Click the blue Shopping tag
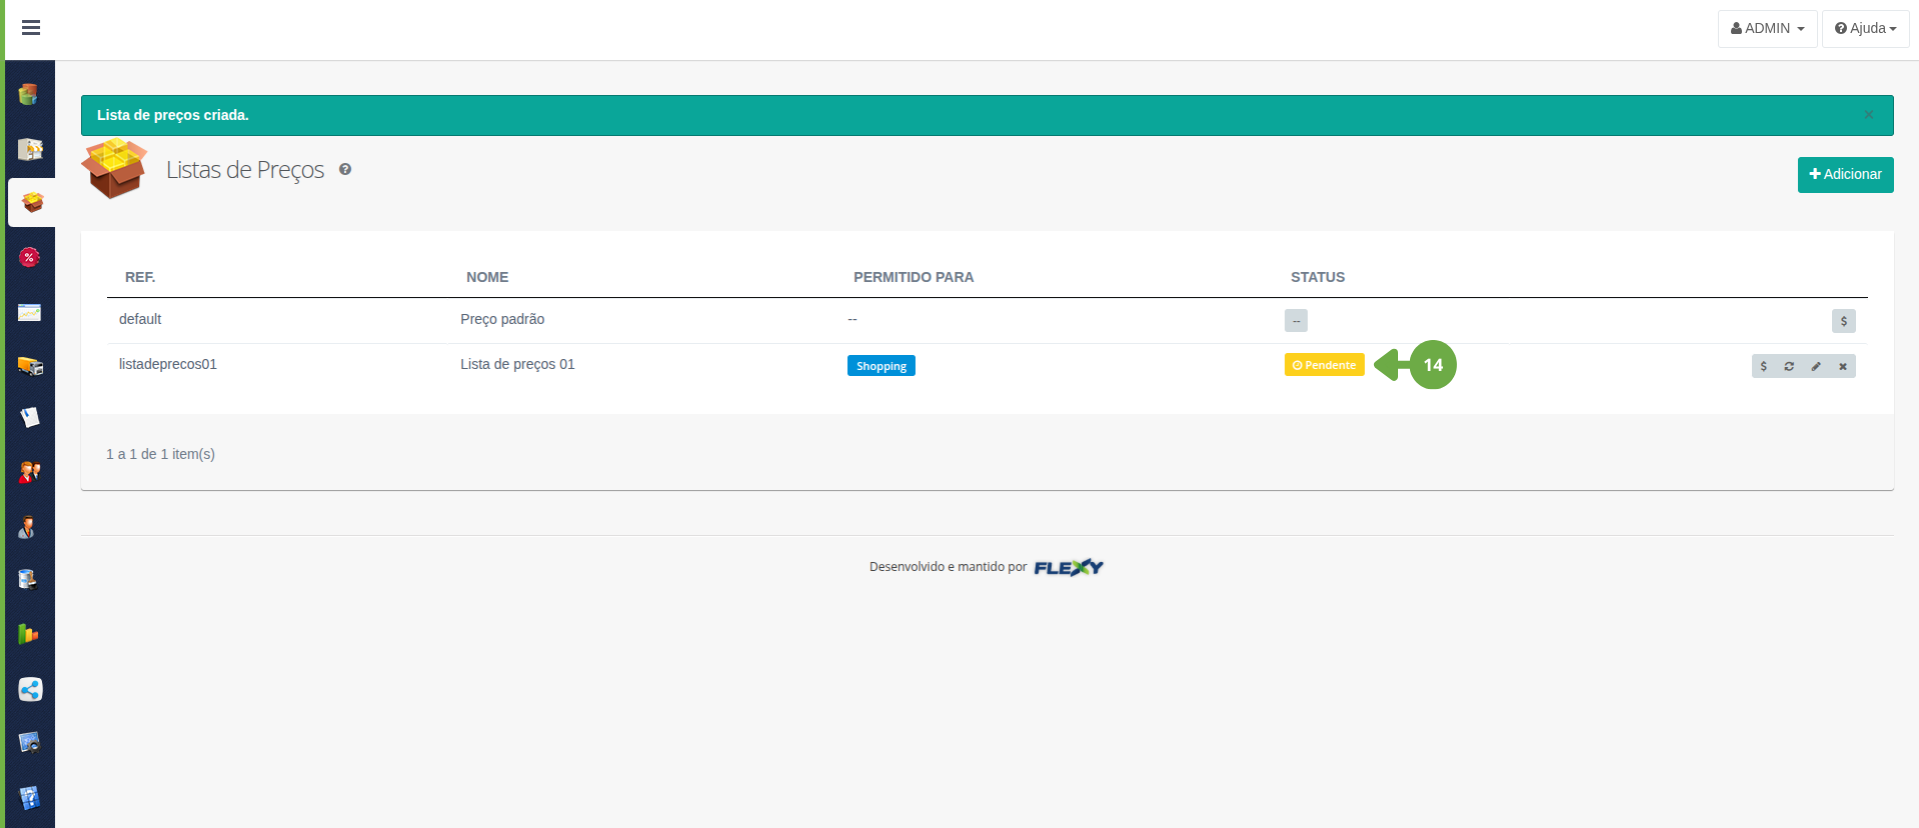The image size is (1919, 828). pyautogui.click(x=880, y=366)
